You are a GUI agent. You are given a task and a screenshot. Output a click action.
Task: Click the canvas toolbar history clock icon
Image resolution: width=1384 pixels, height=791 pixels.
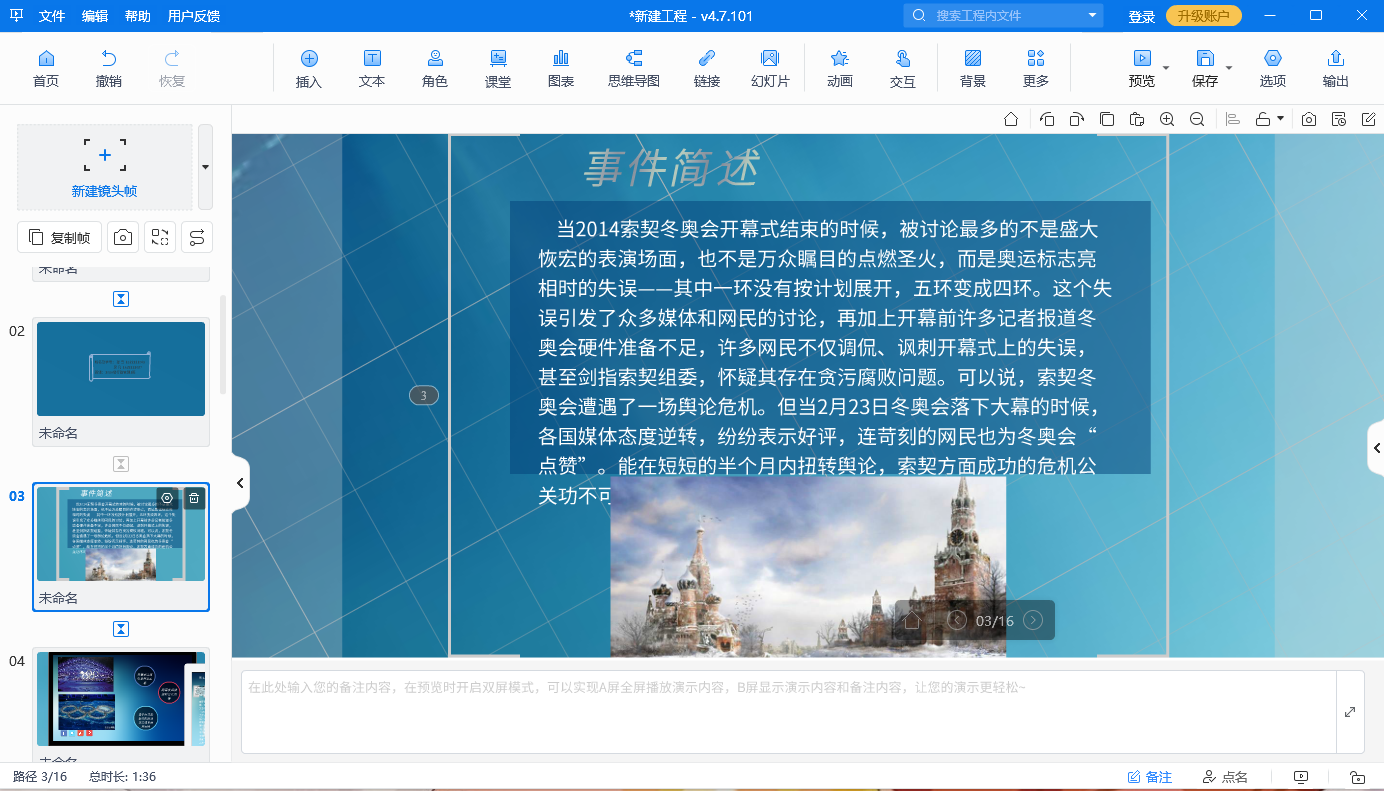(x=1339, y=119)
